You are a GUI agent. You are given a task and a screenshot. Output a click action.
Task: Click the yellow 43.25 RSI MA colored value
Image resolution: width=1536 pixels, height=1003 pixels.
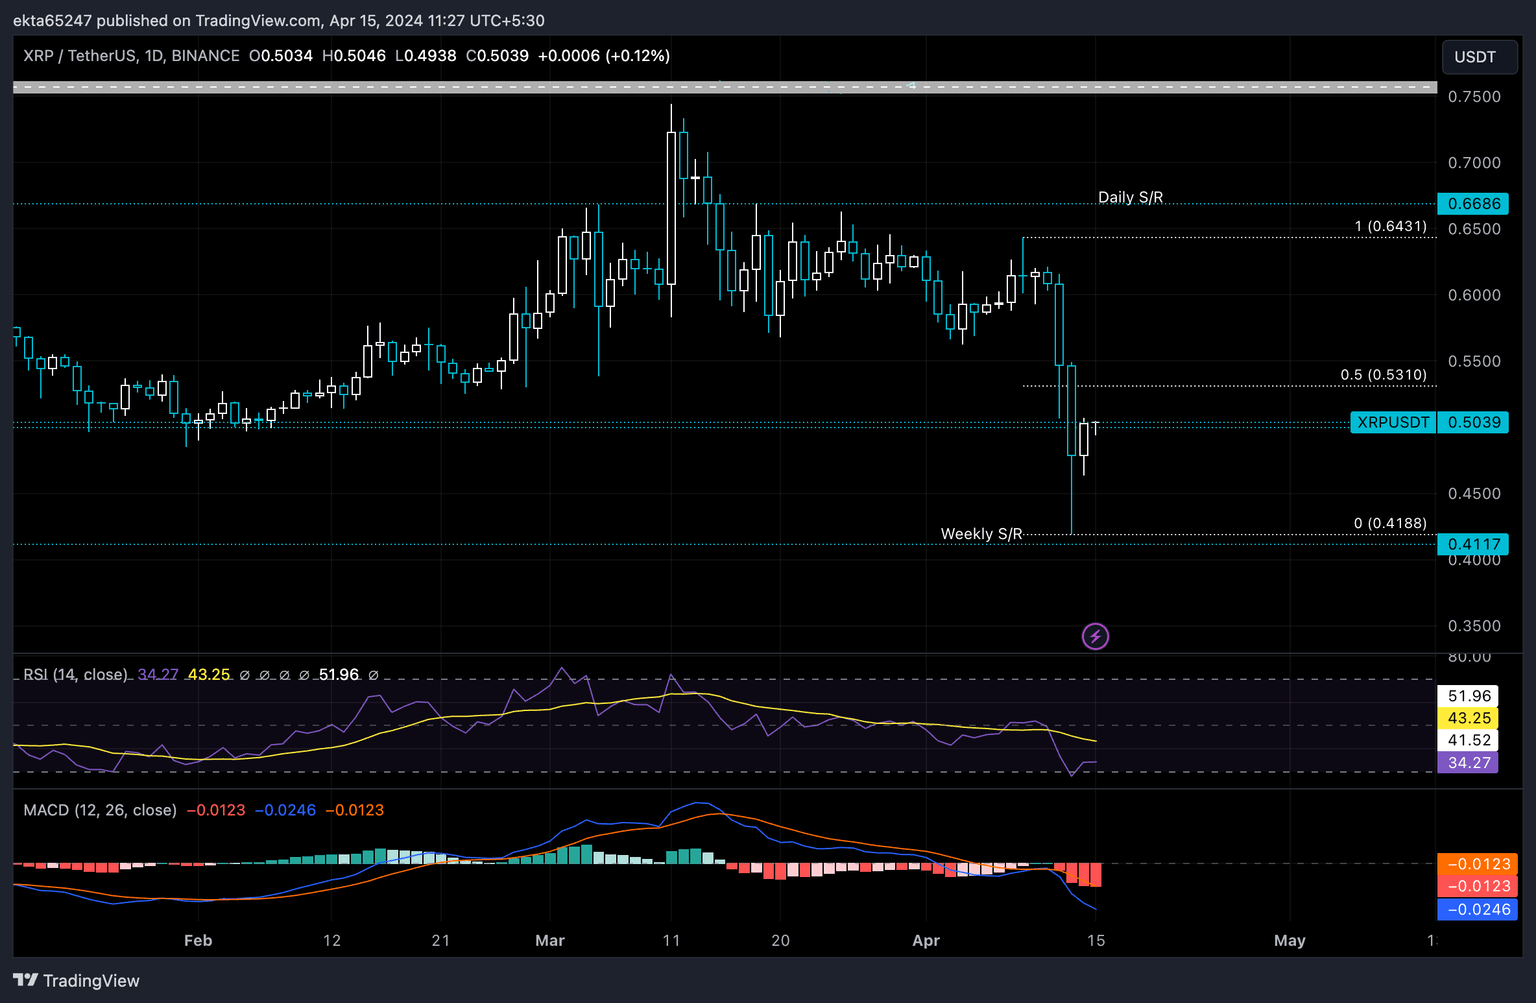click(x=208, y=675)
